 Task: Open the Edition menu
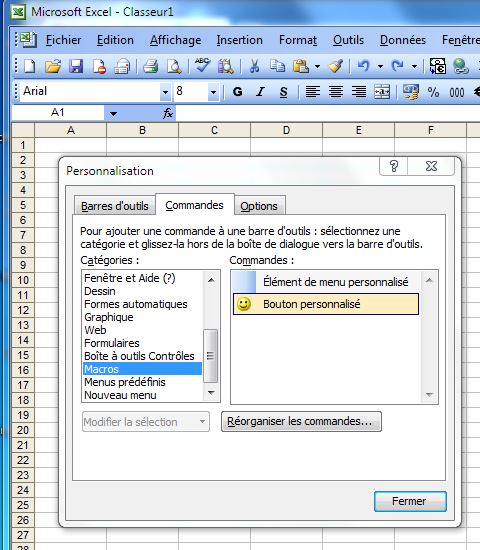pos(115,40)
